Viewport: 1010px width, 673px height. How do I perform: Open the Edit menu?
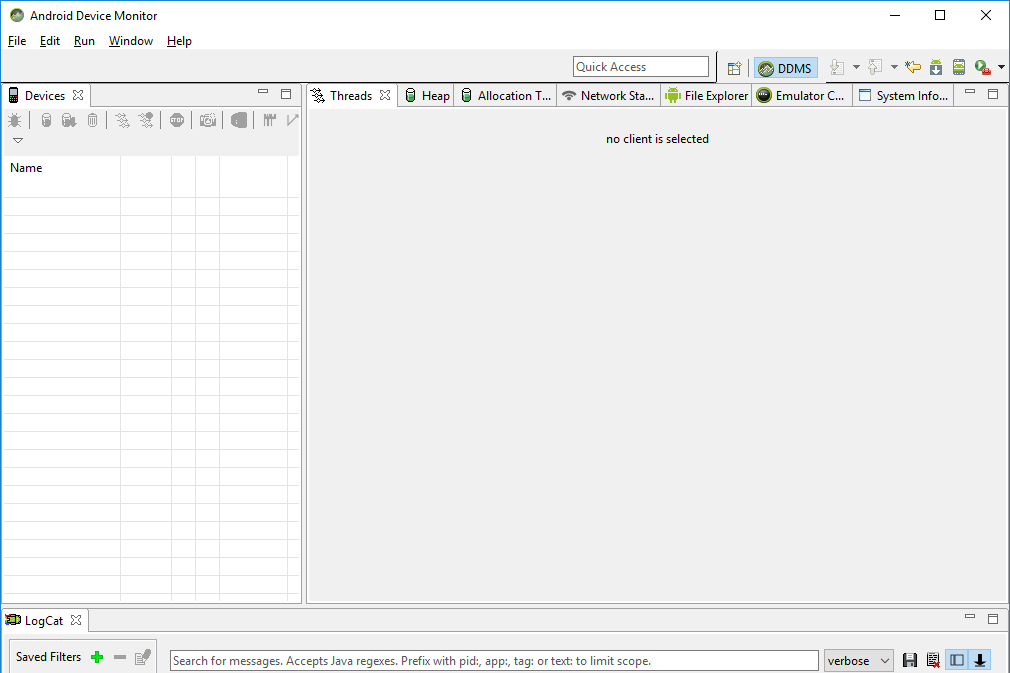pos(50,41)
